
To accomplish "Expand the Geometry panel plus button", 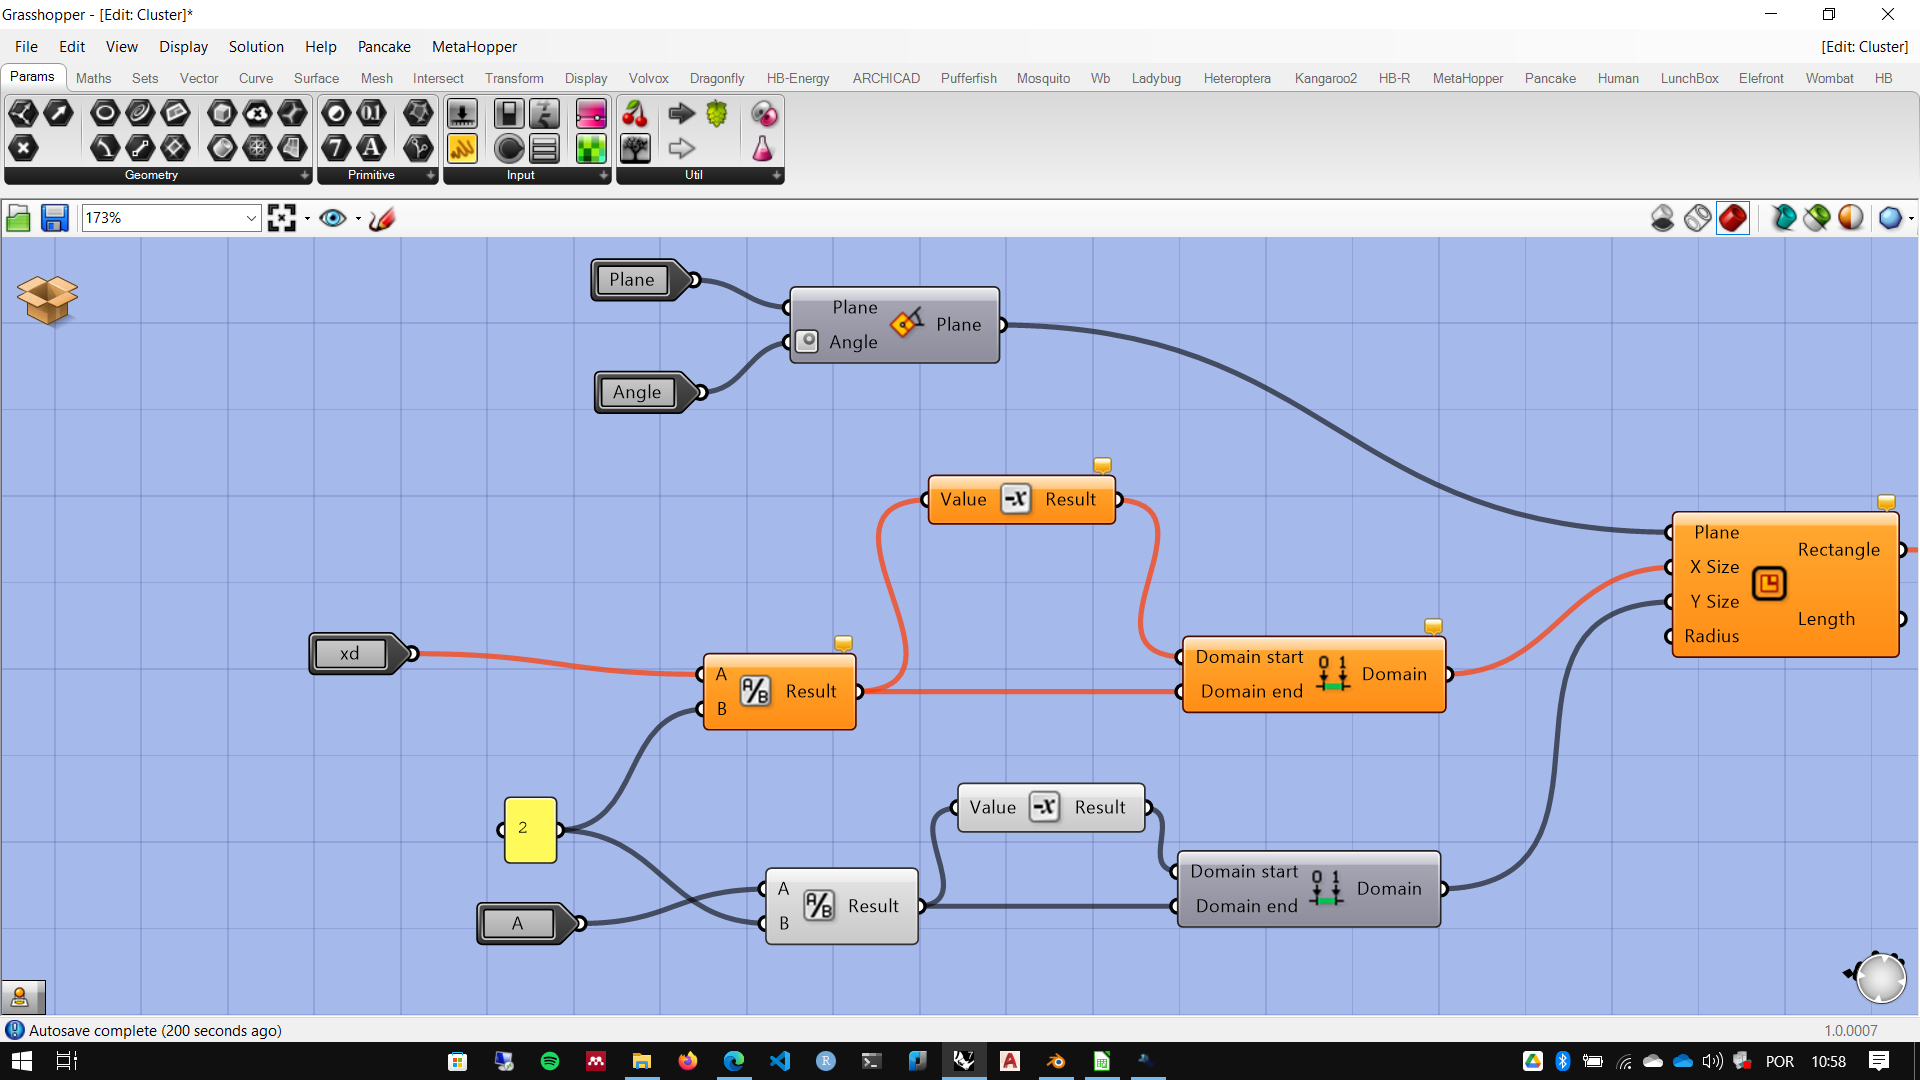I will [304, 175].
